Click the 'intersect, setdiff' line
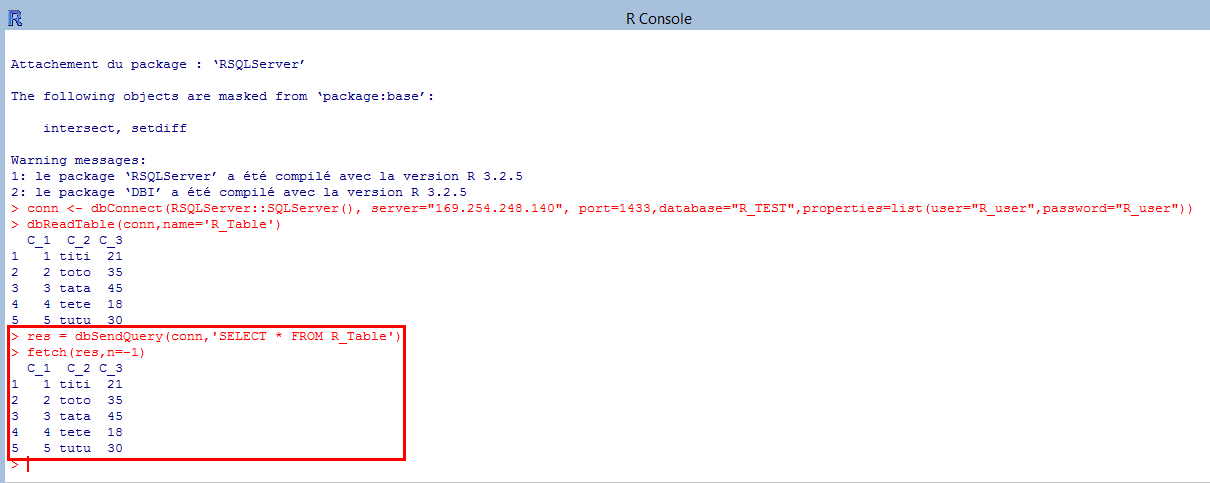 [x=115, y=128]
